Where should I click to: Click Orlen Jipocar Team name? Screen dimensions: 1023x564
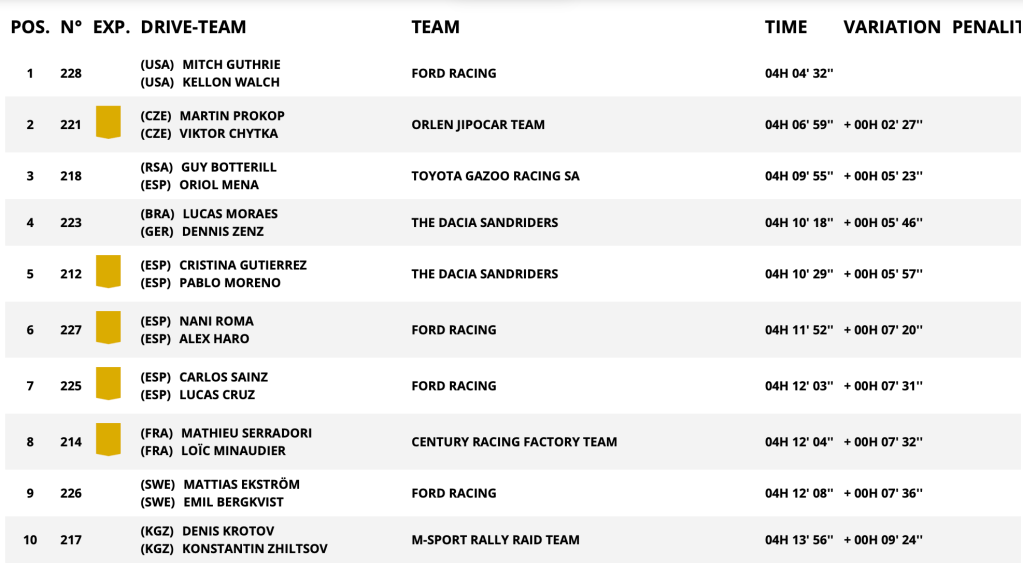click(478, 125)
